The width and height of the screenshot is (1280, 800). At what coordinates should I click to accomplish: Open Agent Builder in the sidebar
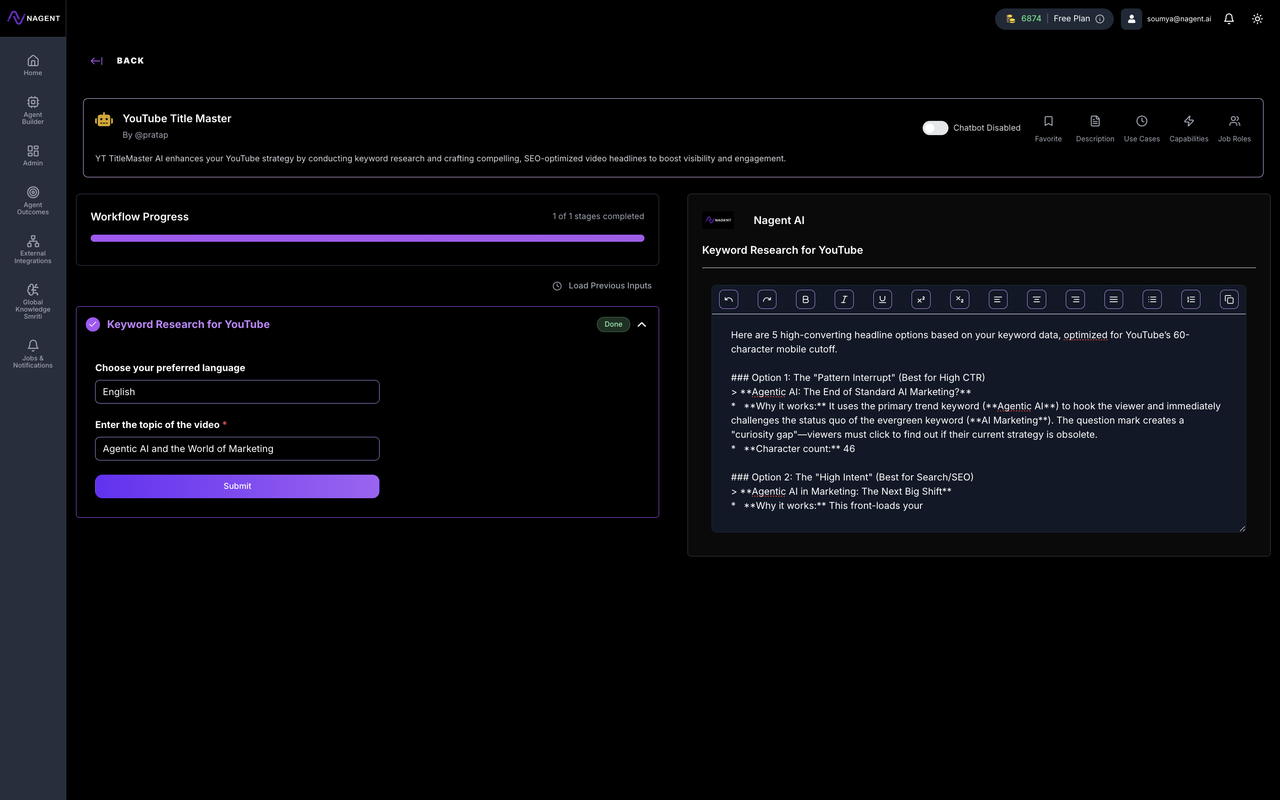coord(33,109)
